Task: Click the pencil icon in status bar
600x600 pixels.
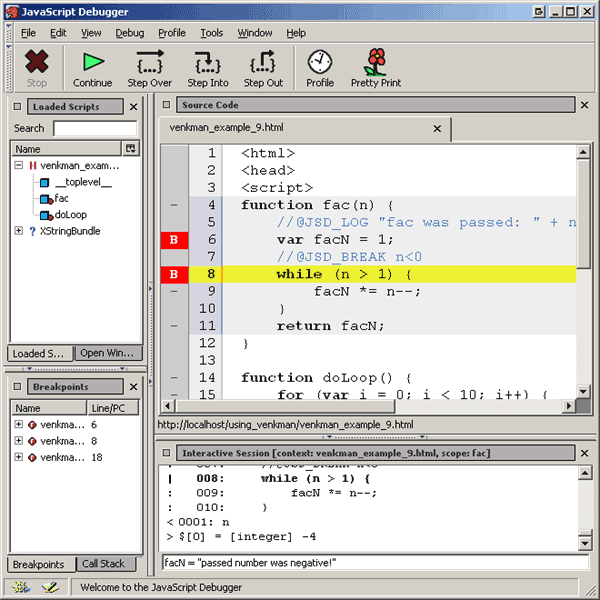Action: pos(50,587)
